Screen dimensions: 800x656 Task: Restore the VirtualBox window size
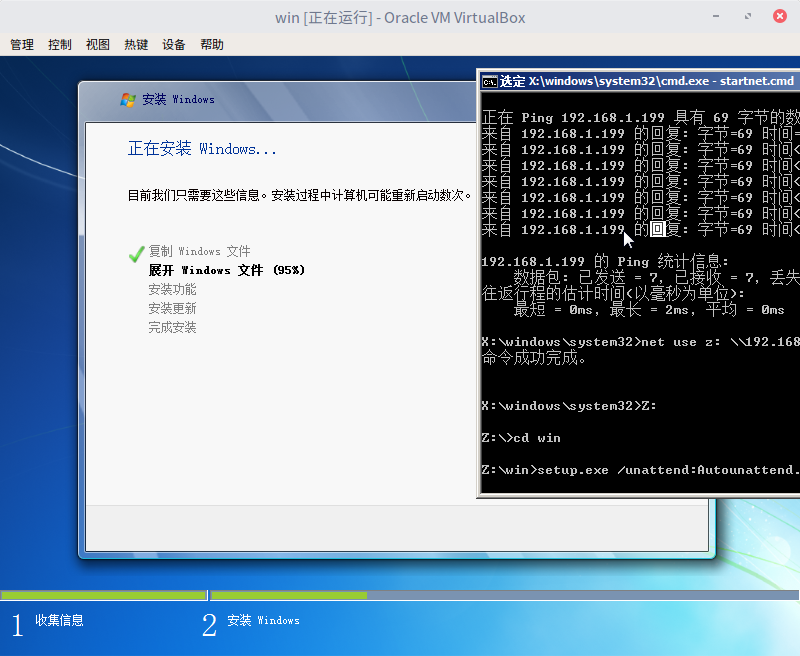pyautogui.click(x=748, y=16)
